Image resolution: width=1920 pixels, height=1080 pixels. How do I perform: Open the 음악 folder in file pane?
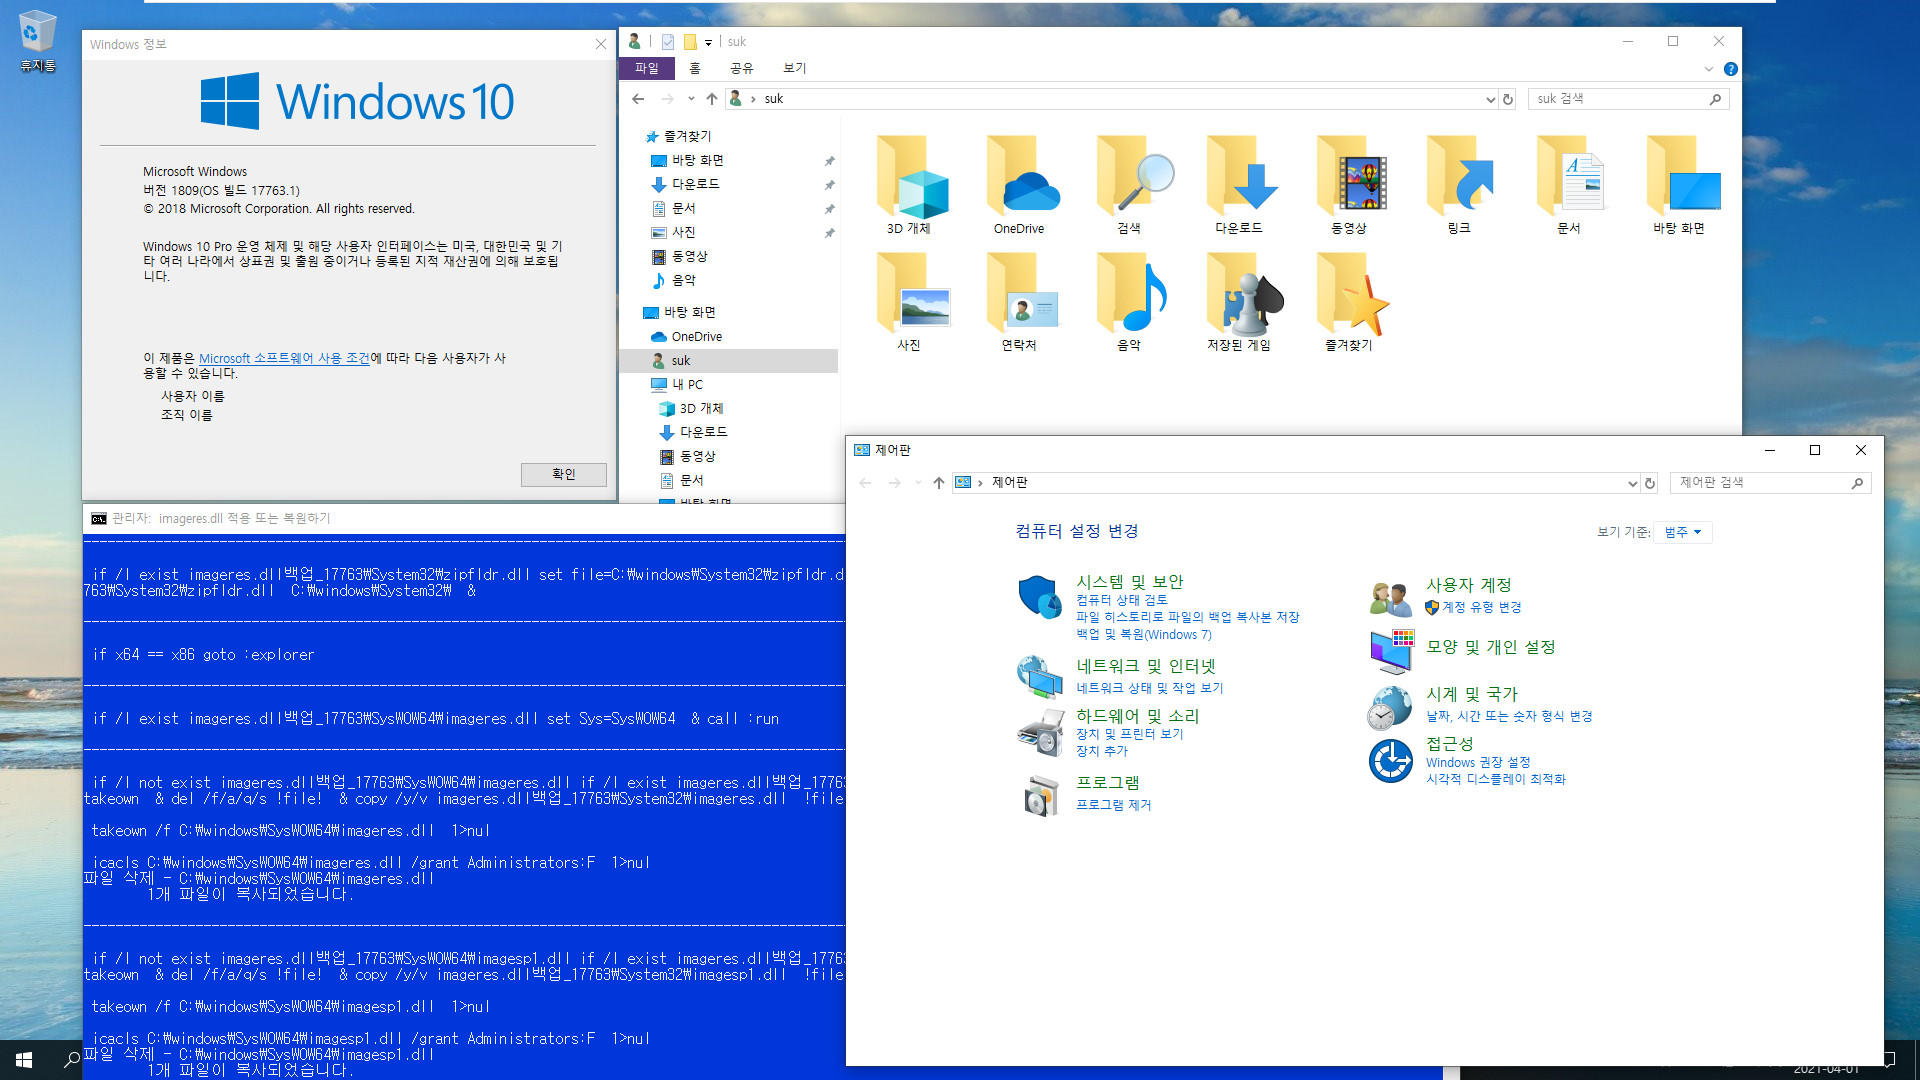coord(1129,301)
